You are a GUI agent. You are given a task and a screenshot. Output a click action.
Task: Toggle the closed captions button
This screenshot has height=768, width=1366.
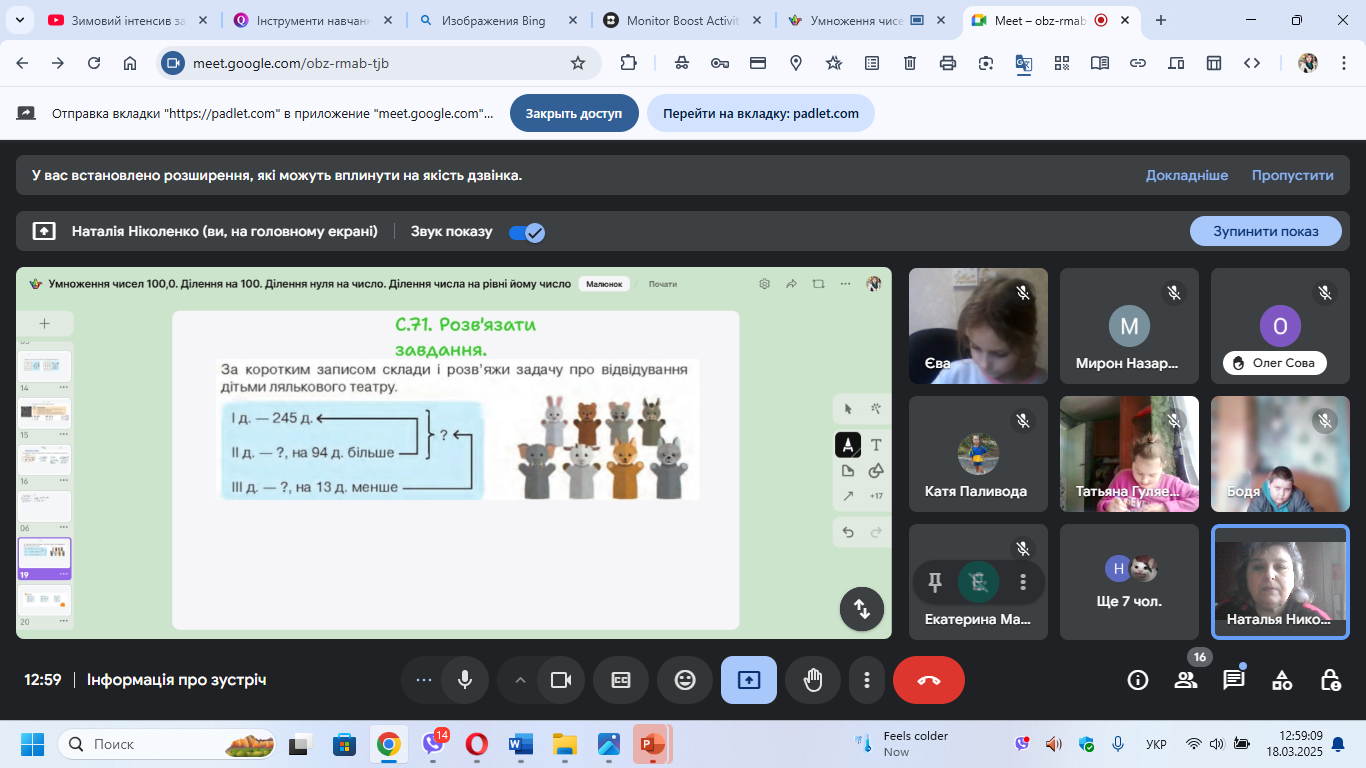pyautogui.click(x=621, y=680)
